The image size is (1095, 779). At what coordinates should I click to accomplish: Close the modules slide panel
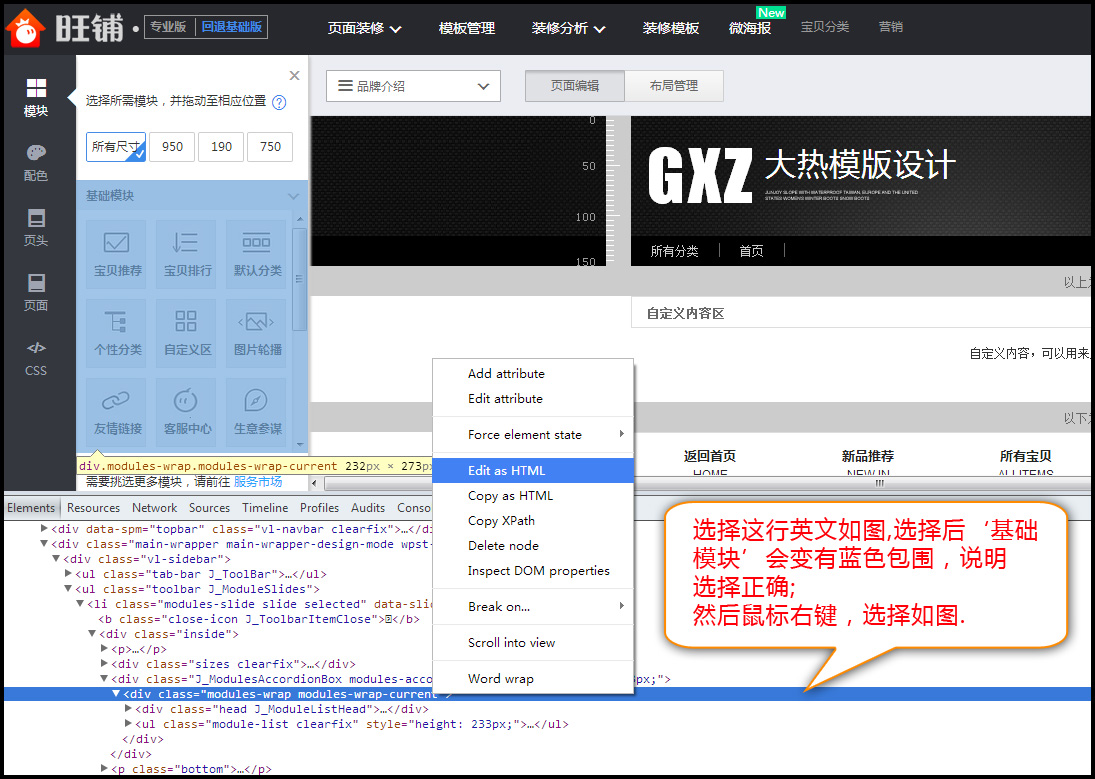294,75
